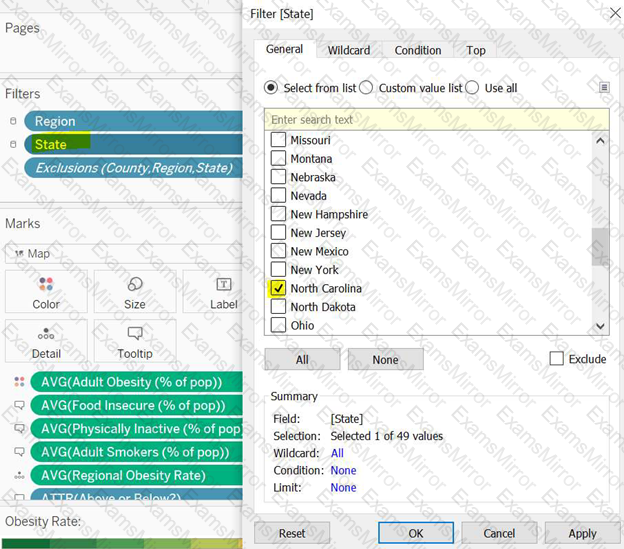Switch to the Wildcard tab
The width and height of the screenshot is (624, 549).
click(349, 51)
